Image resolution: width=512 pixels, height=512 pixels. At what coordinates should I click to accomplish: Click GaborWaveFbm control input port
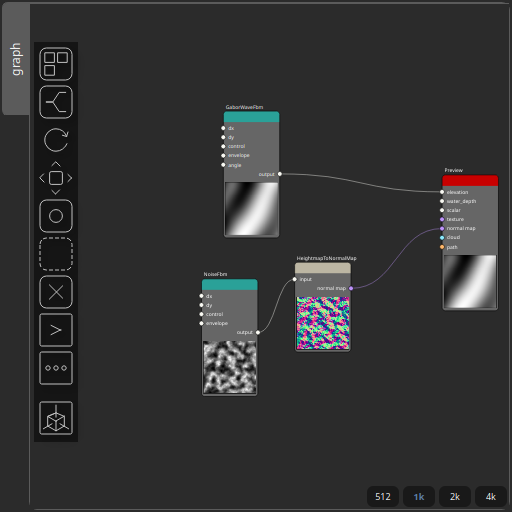[x=223, y=146]
